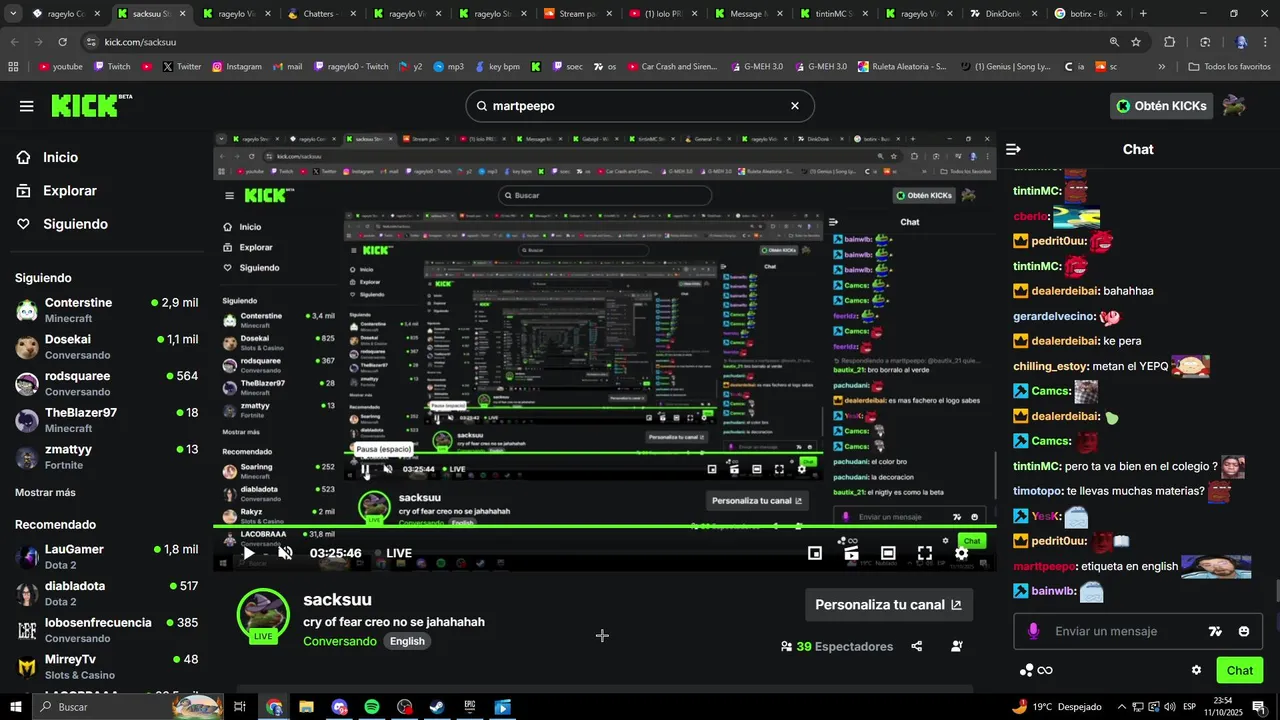Open the sacksuu channel avatar

(x=263, y=615)
